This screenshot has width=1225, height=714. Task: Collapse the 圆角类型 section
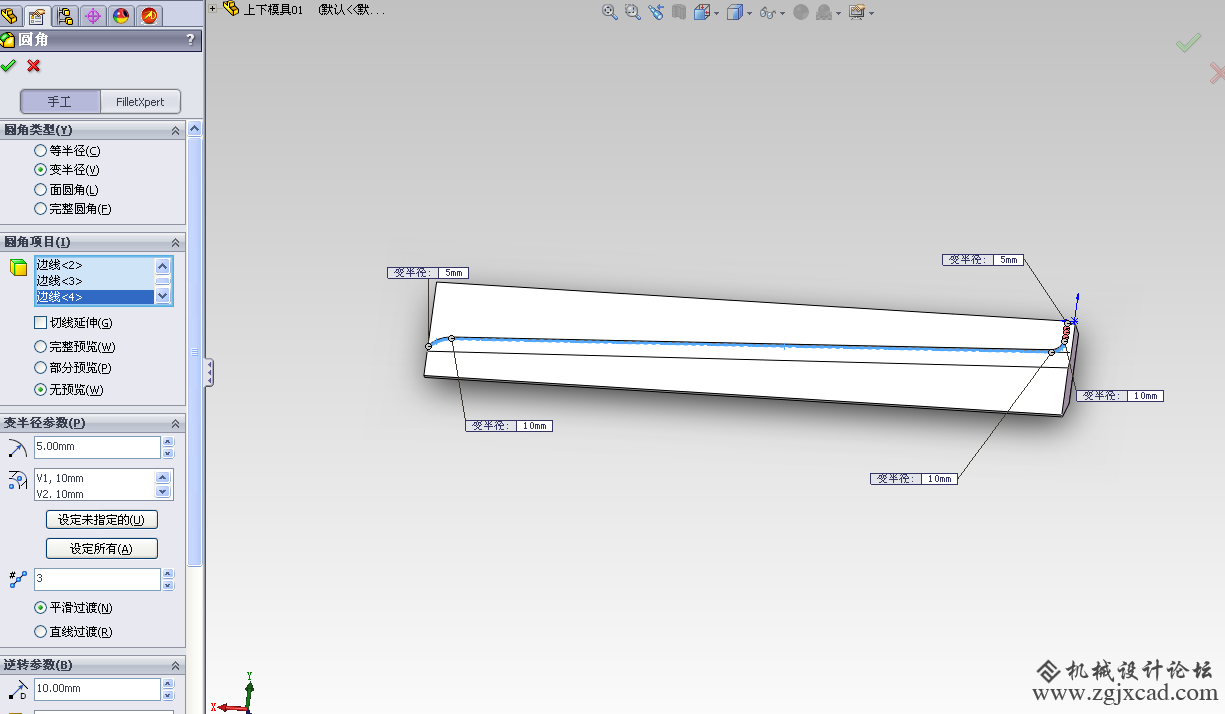pyautogui.click(x=176, y=130)
